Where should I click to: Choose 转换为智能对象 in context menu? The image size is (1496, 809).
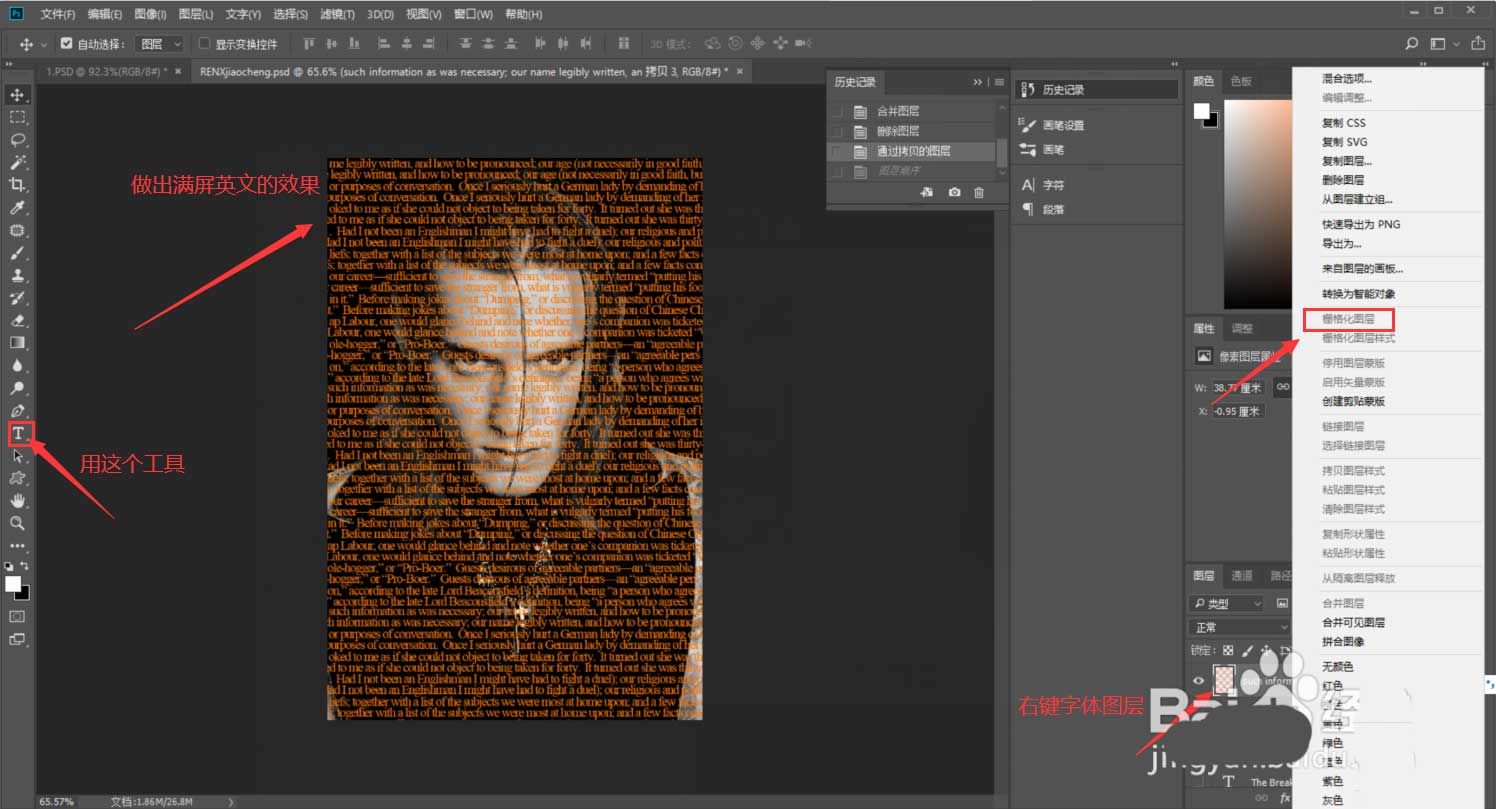[1358, 294]
